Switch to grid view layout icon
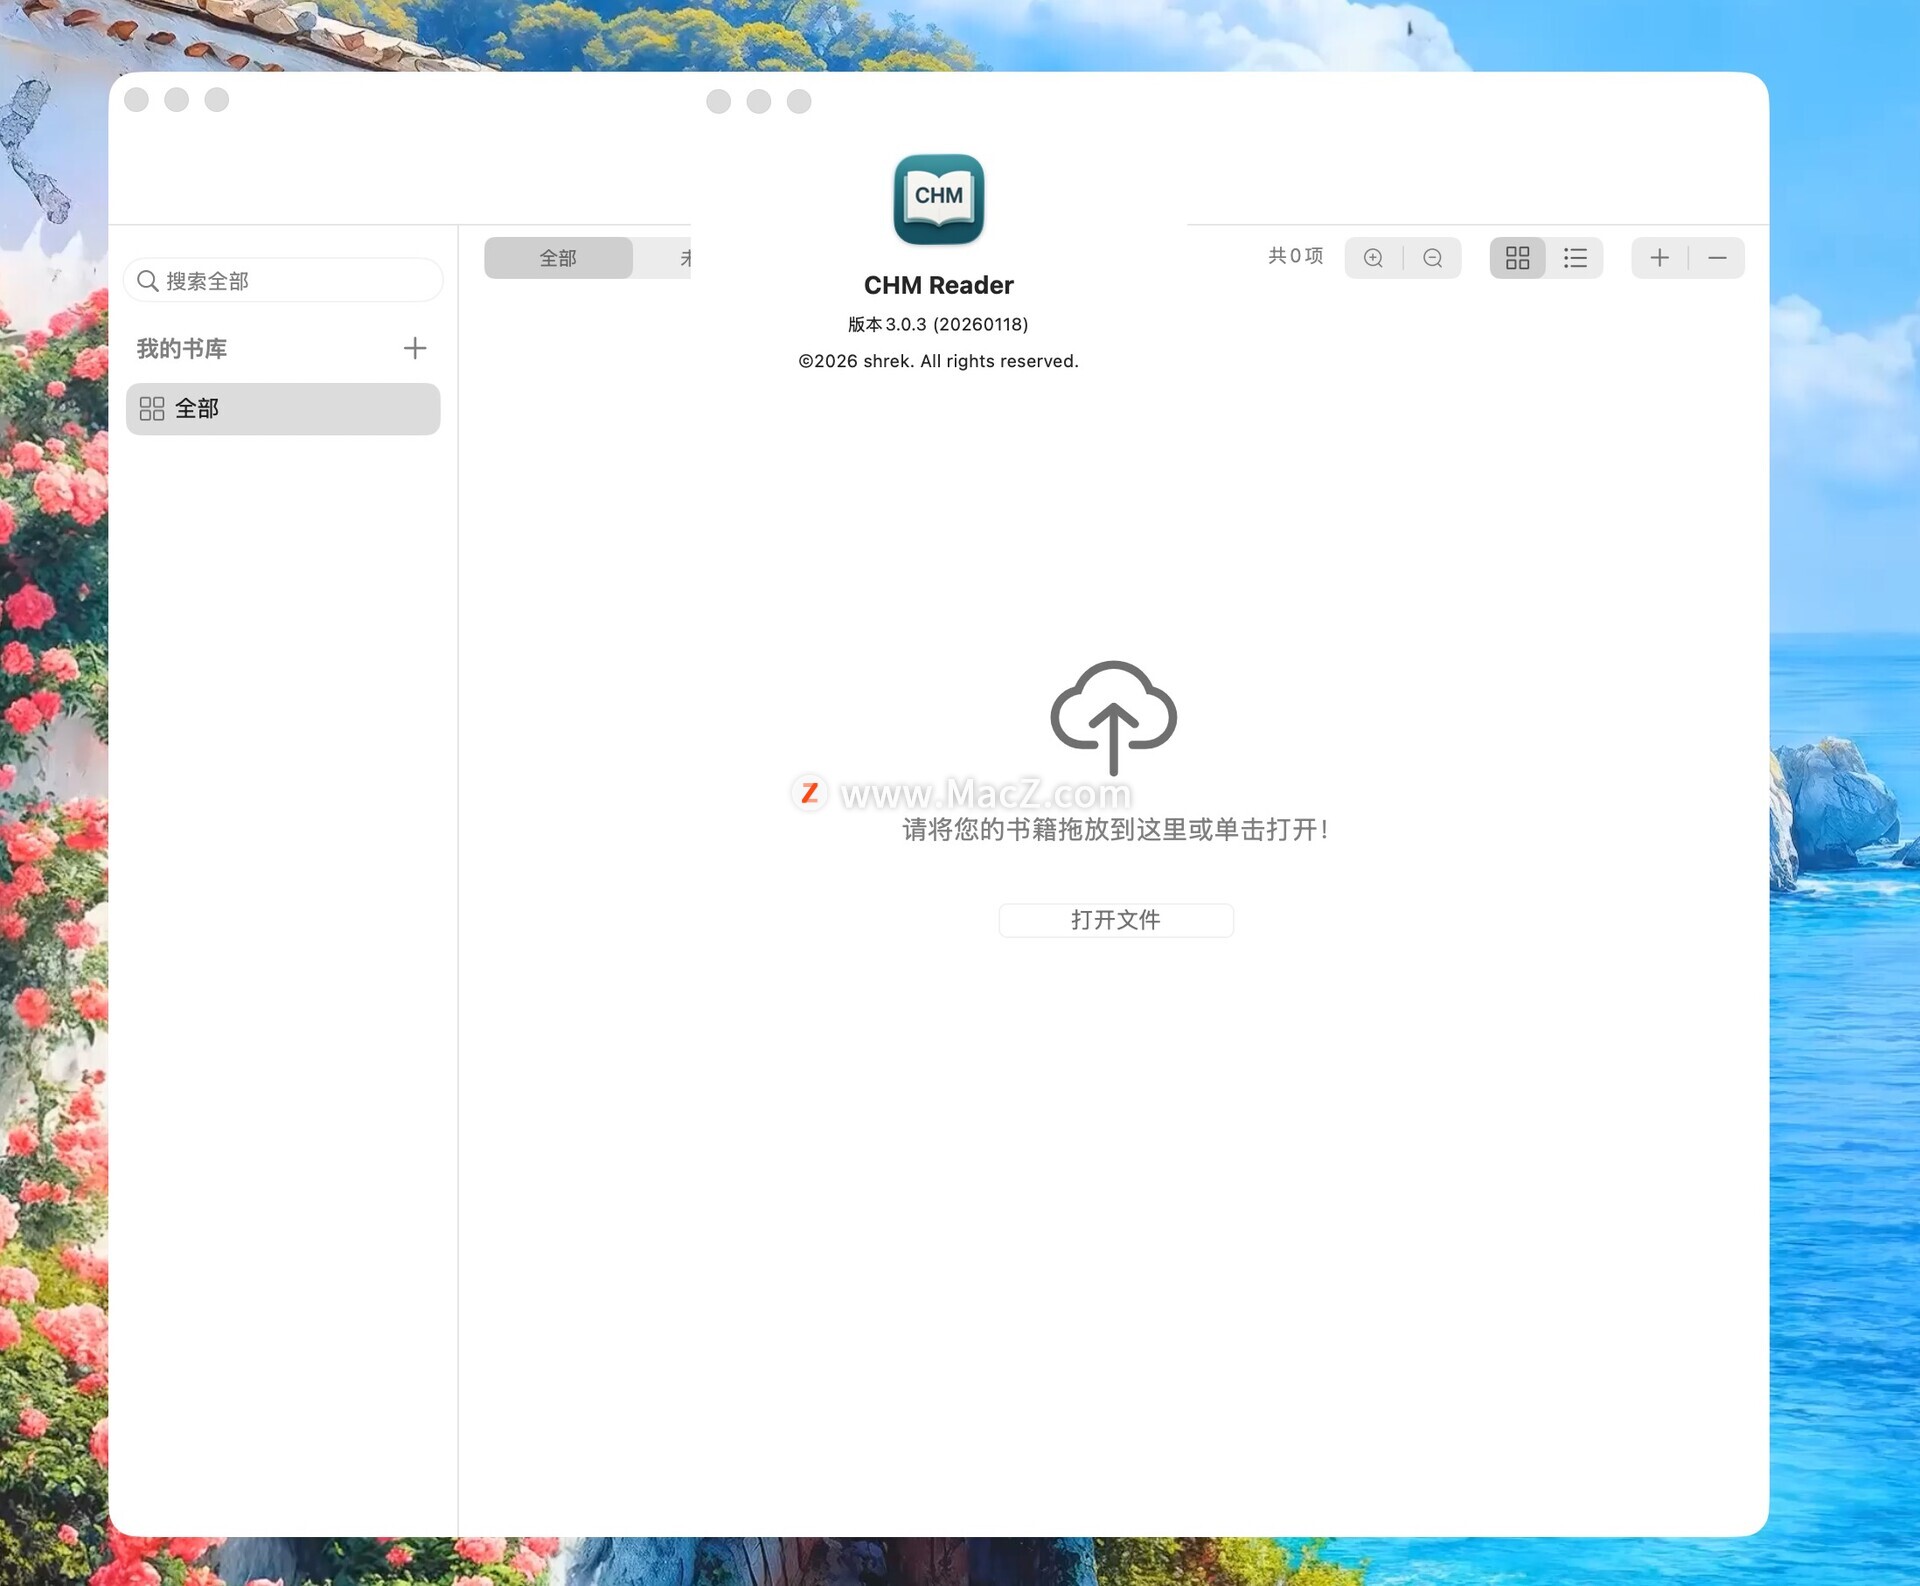This screenshot has width=1920, height=1586. 1517,258
